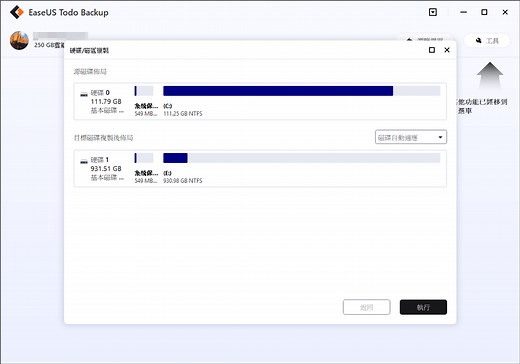Click the 111.25 GB NTFS label
This screenshot has width=520, height=364.
[x=183, y=114]
